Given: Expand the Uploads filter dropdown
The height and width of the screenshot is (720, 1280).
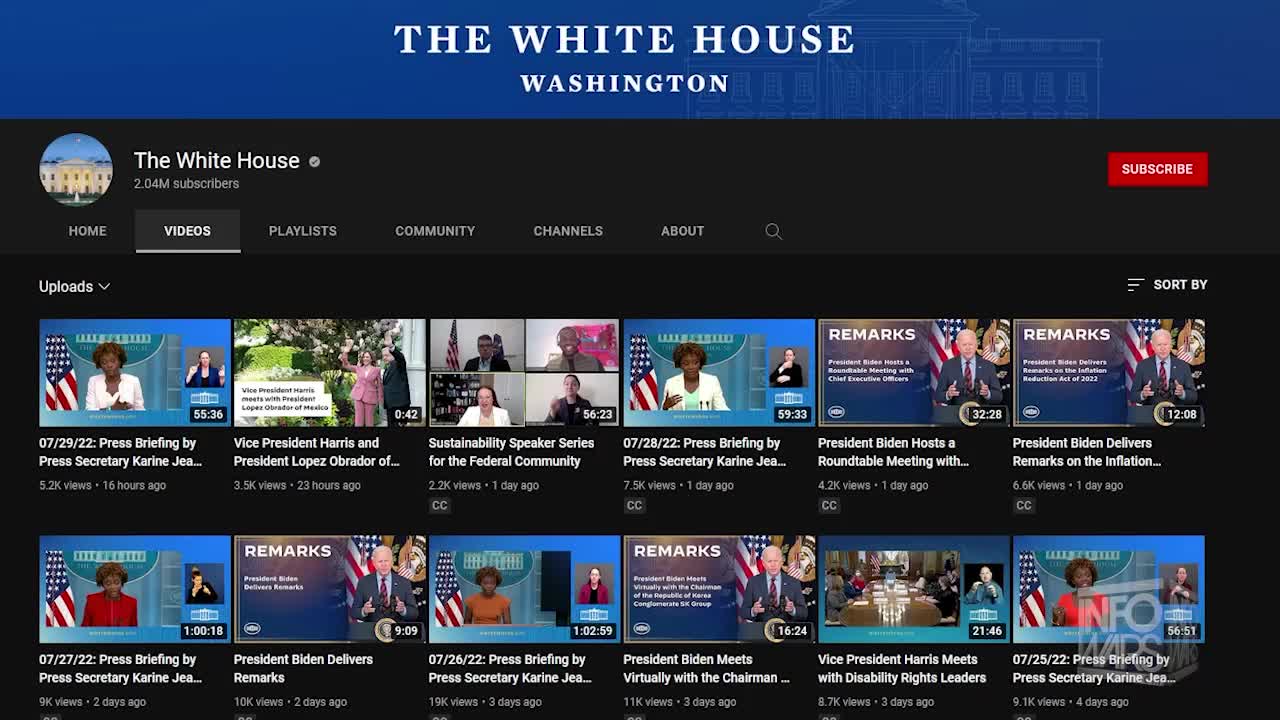Looking at the screenshot, I should pos(75,287).
